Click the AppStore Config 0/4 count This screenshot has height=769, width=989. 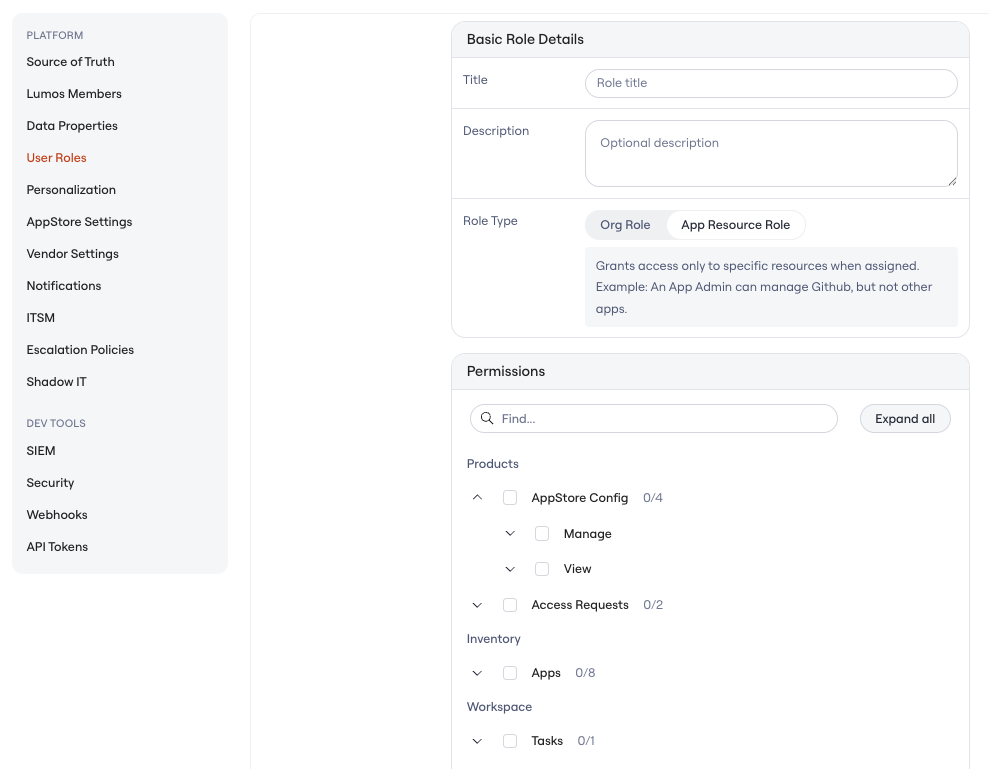[x=653, y=498]
